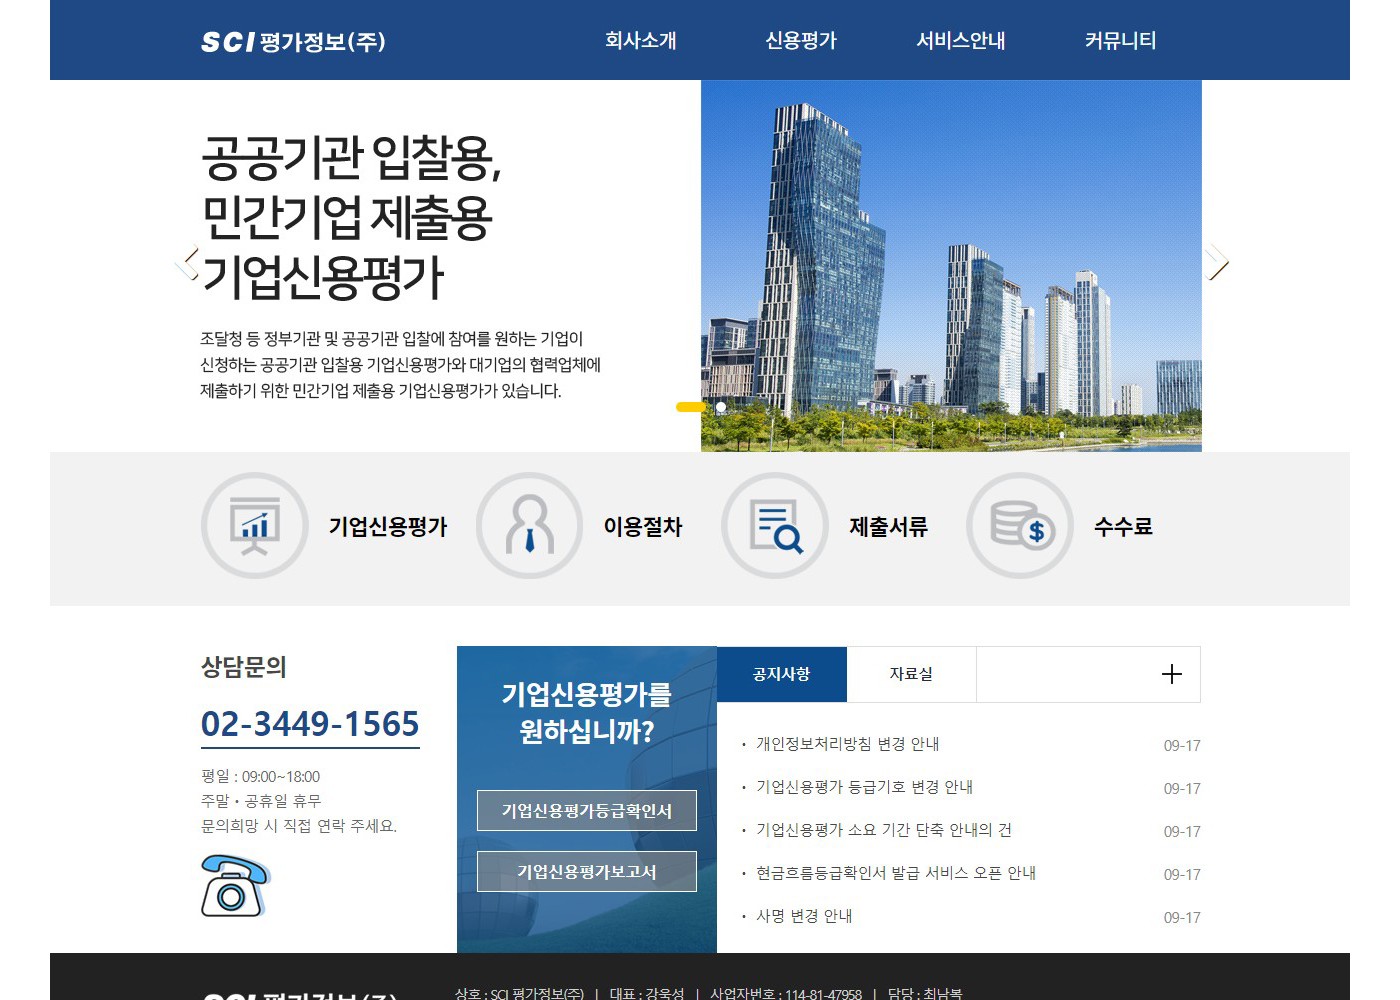
Task: Open notice 개인정보처리방침 변경 안내
Action: 847,744
